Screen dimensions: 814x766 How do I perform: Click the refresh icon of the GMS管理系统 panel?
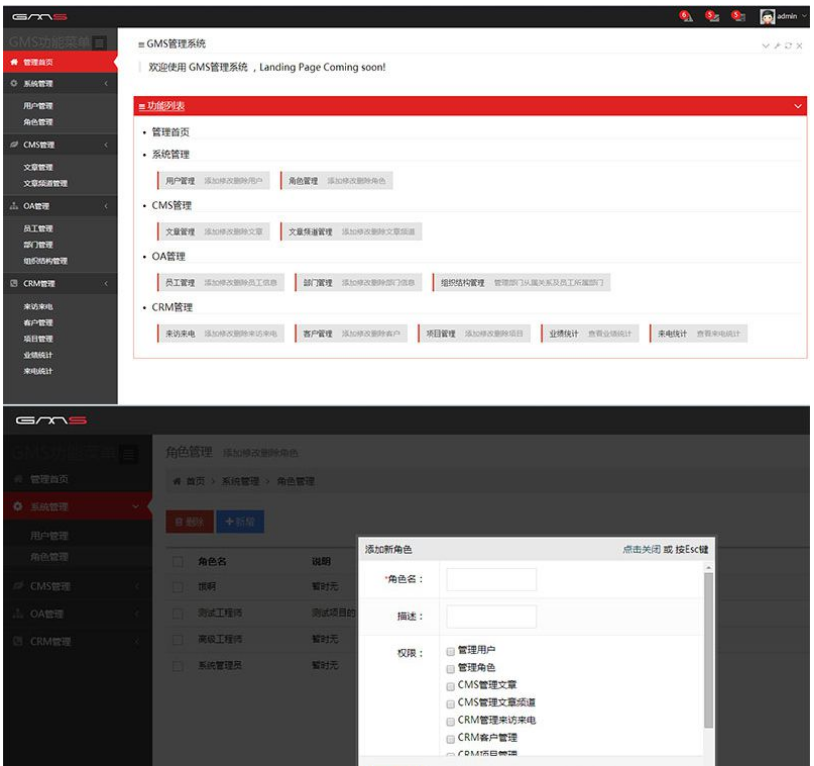point(789,46)
